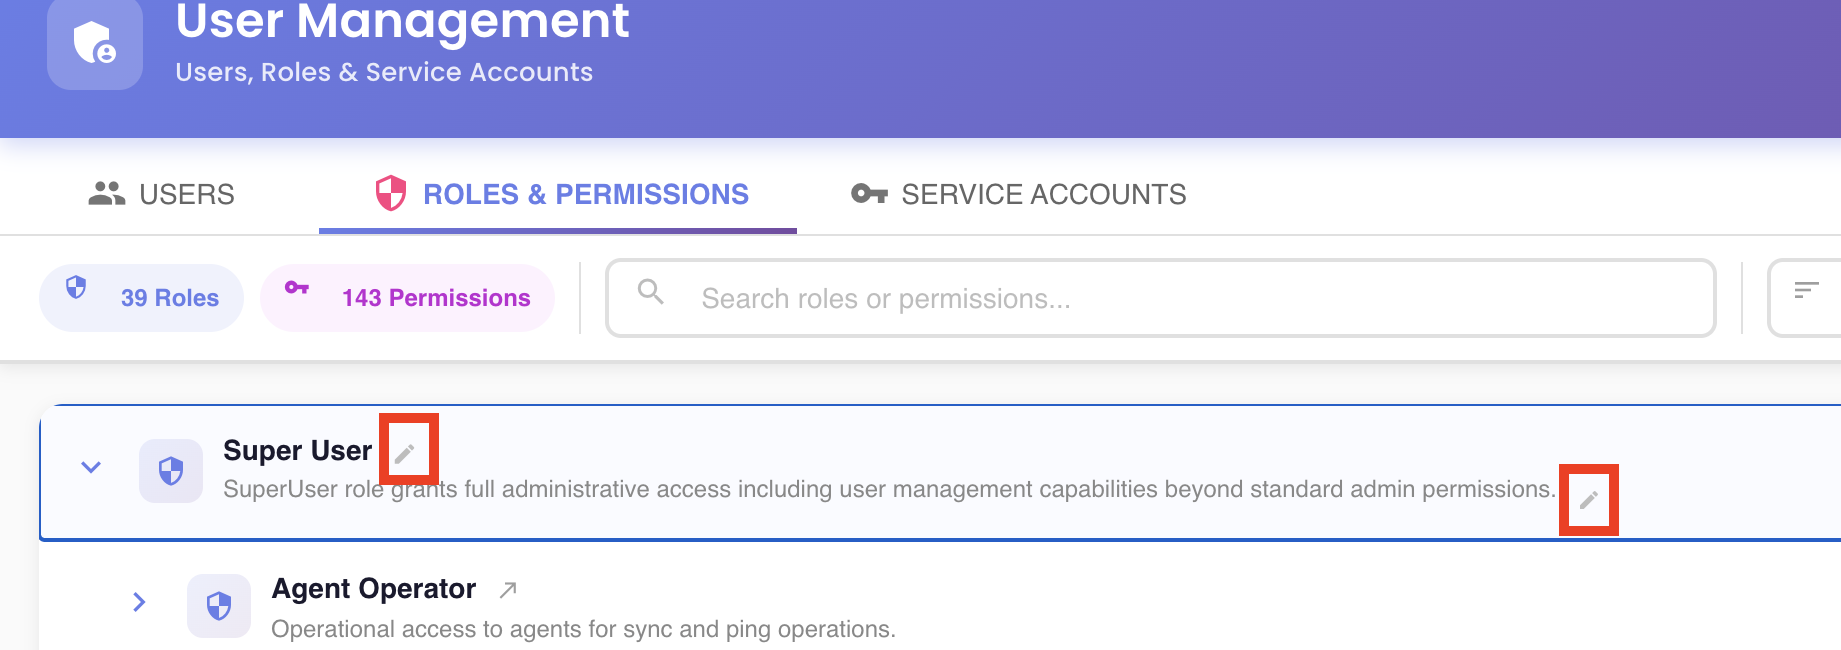Click the key icon in Permissions chip

click(297, 288)
